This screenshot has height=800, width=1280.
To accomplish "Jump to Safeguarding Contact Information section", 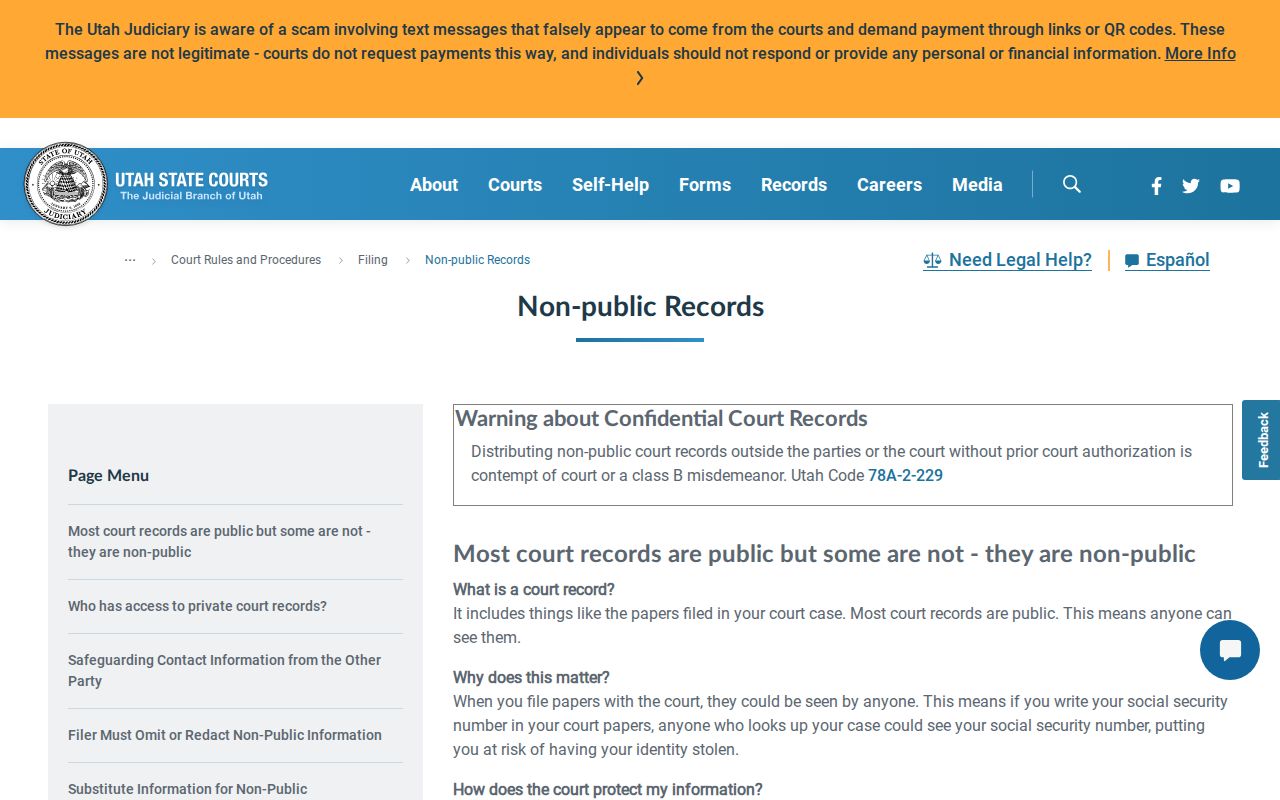I will pyautogui.click(x=224, y=670).
